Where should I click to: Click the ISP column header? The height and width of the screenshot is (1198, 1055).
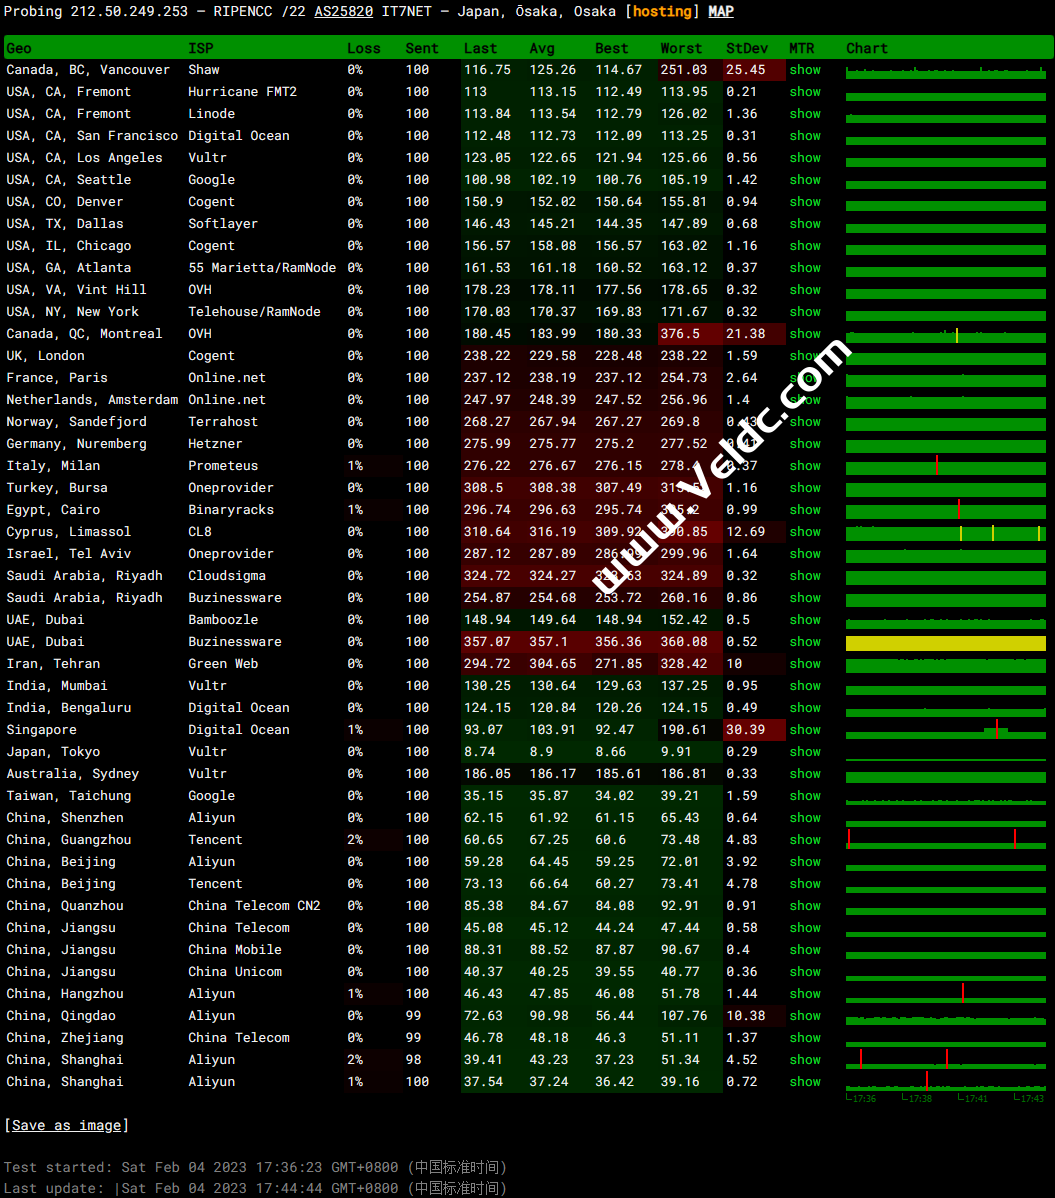200,48
